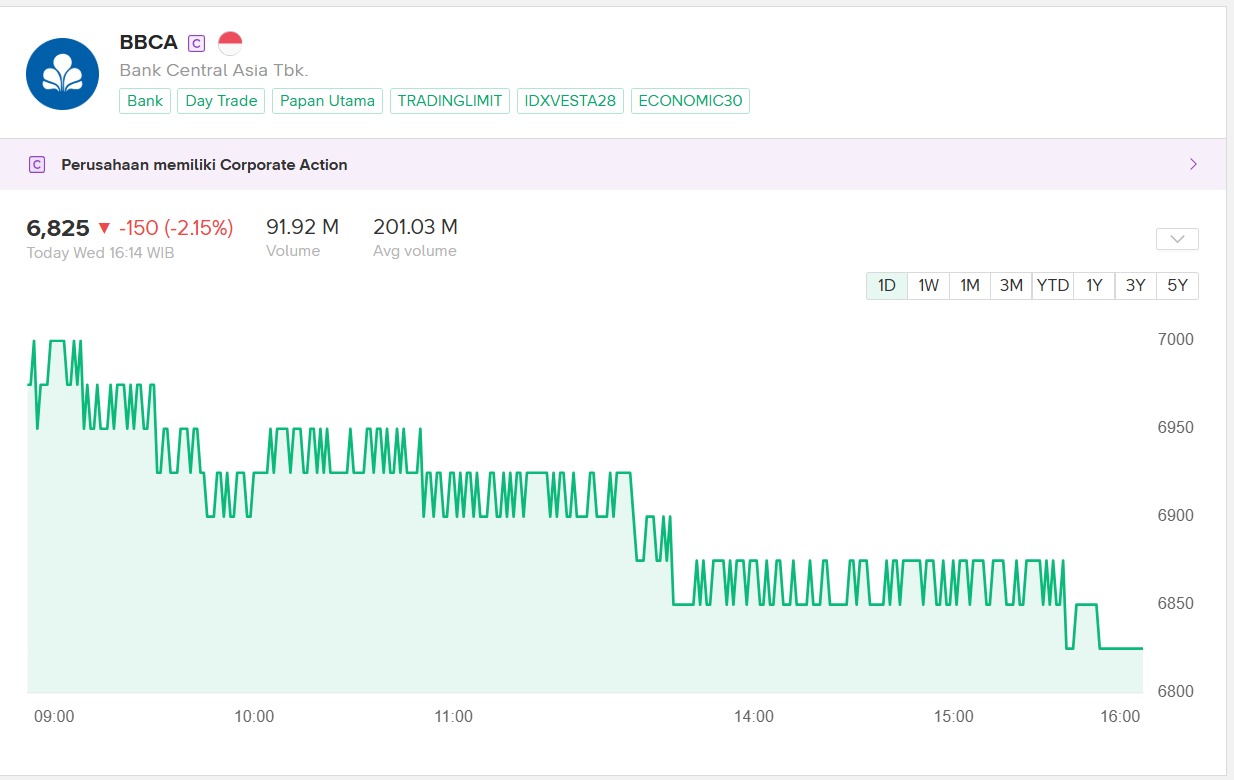The width and height of the screenshot is (1234, 780).
Task: Click the Indonesian flag icon
Action: 230,43
